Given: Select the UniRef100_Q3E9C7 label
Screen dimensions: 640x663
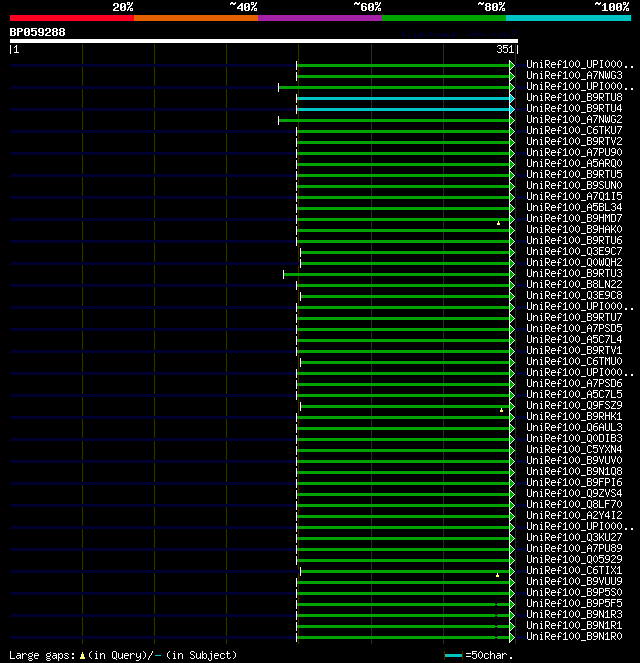Looking at the screenshot, I should [x=574, y=251].
